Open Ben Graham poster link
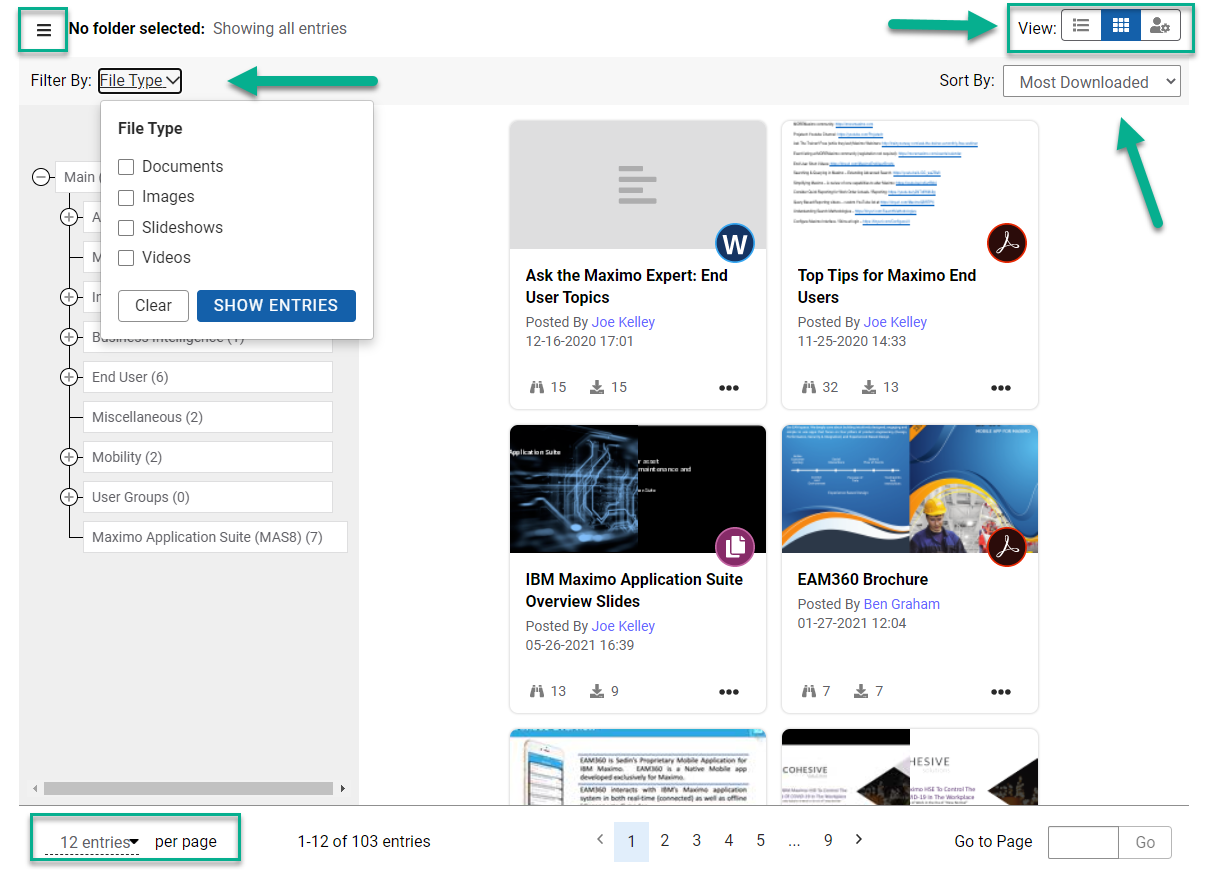The image size is (1207, 870). [901, 604]
